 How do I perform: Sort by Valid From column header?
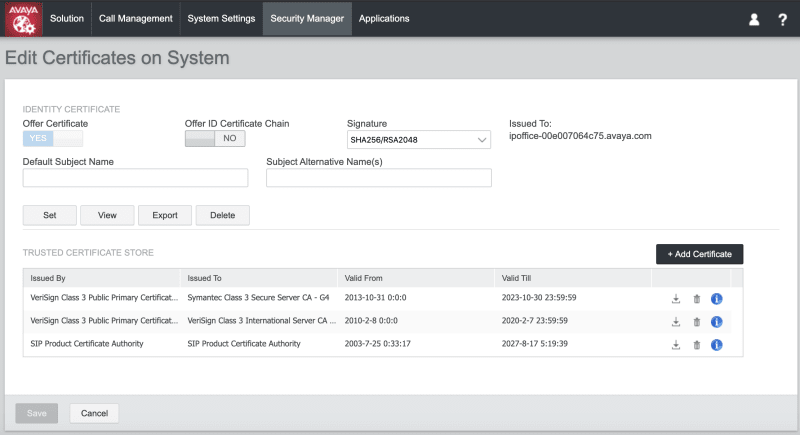coord(416,278)
